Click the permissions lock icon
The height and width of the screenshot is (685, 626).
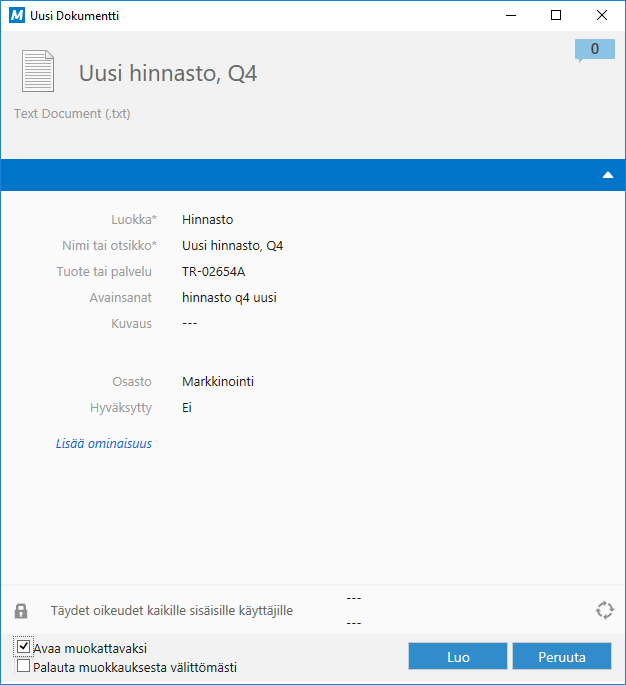point(21,610)
